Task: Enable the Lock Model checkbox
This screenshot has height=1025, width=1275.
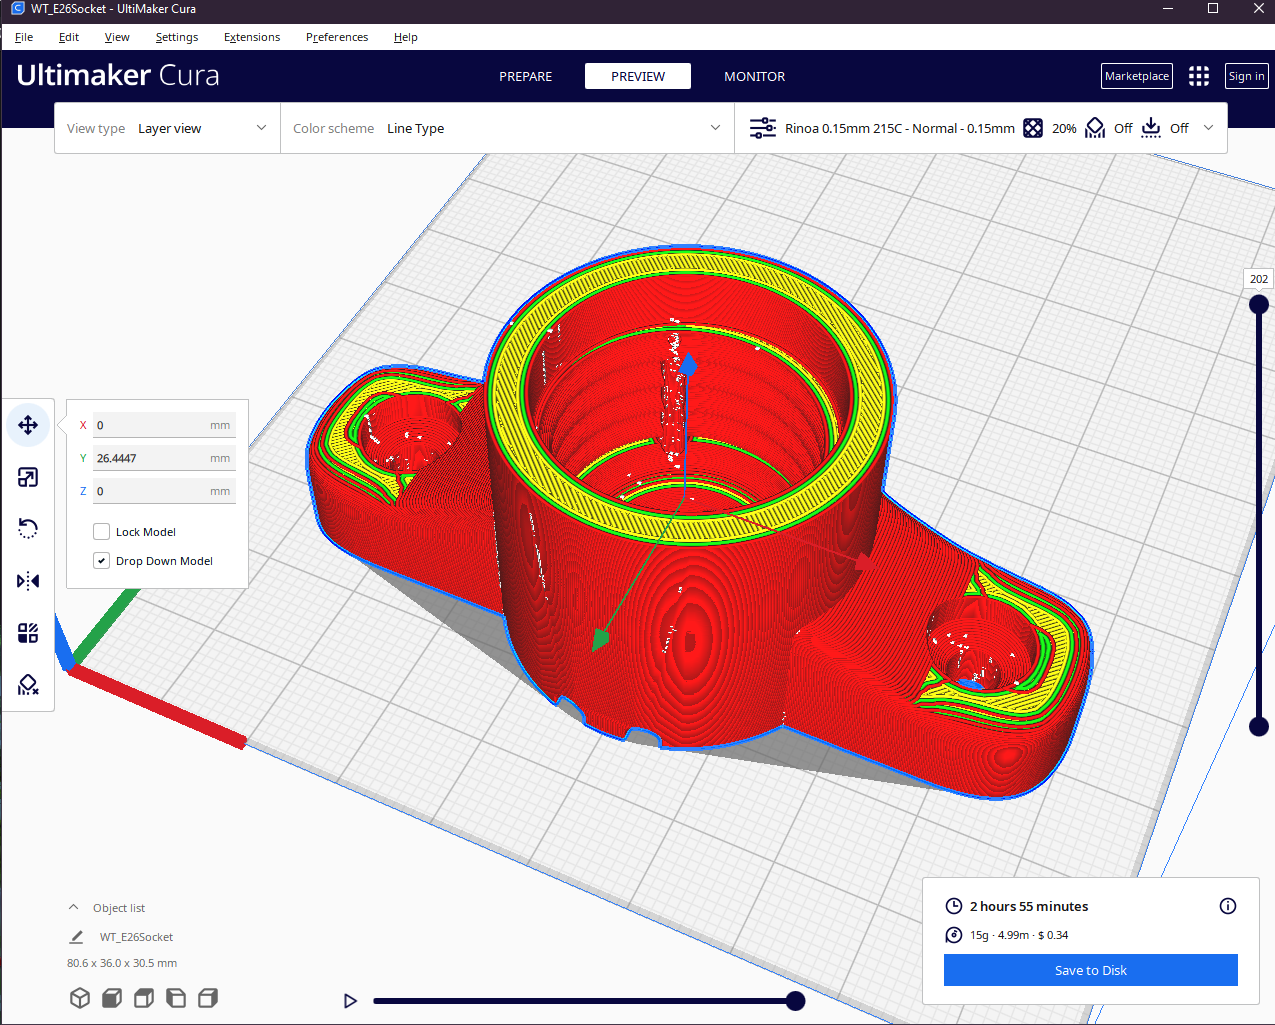Action: pos(101,532)
